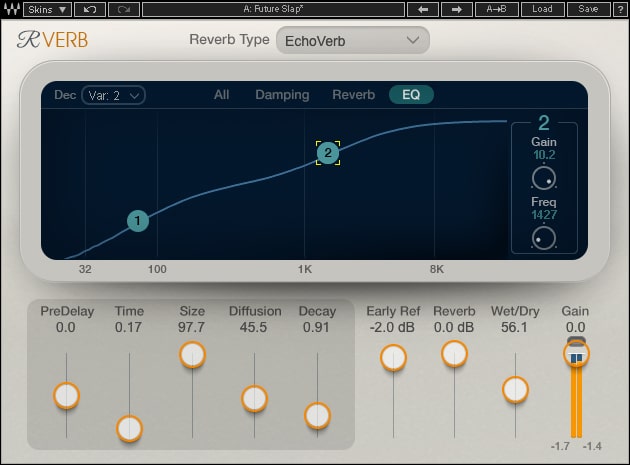Switch to the Reverb view tab

pyautogui.click(x=354, y=95)
